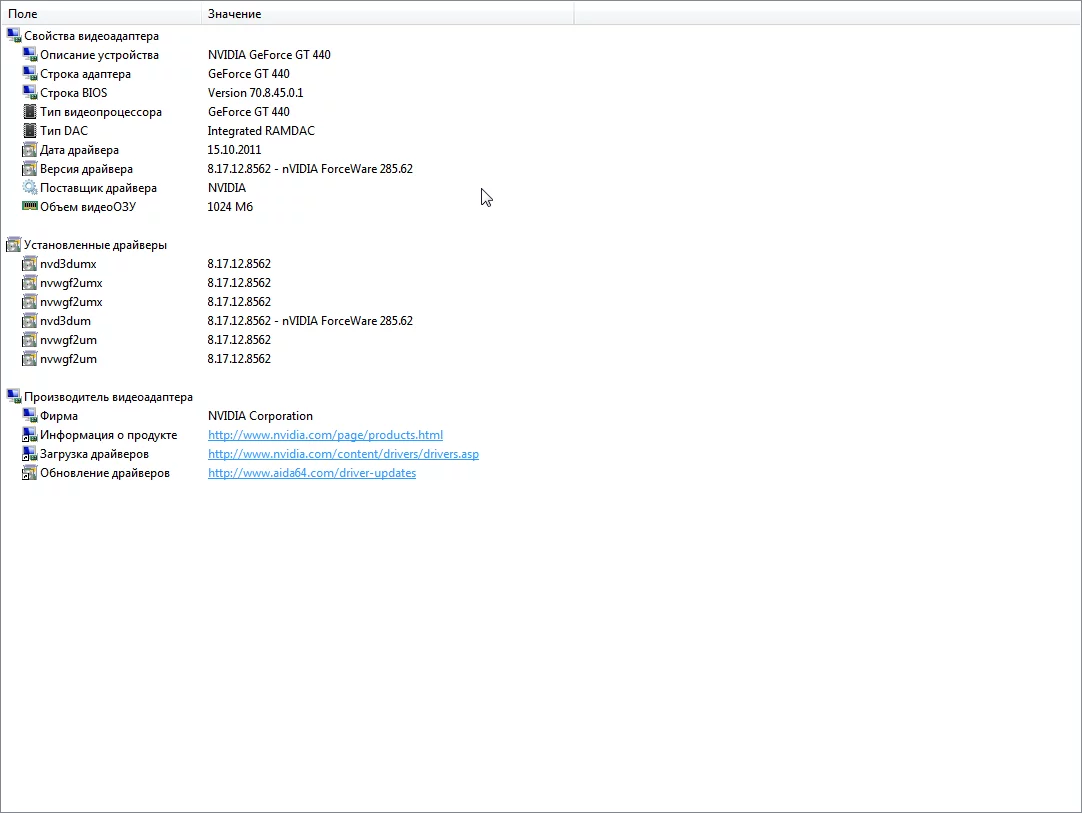Select the Производитель видеоадаптера group heading
This screenshot has height=813, width=1082.
108,397
